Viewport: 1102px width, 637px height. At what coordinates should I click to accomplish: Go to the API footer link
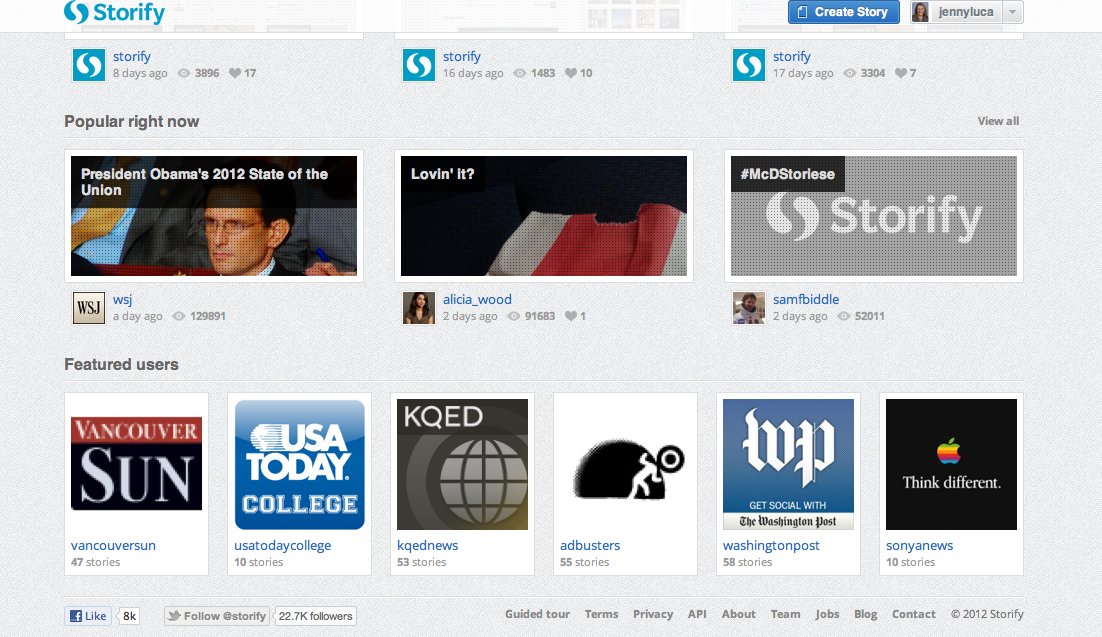[x=697, y=614]
